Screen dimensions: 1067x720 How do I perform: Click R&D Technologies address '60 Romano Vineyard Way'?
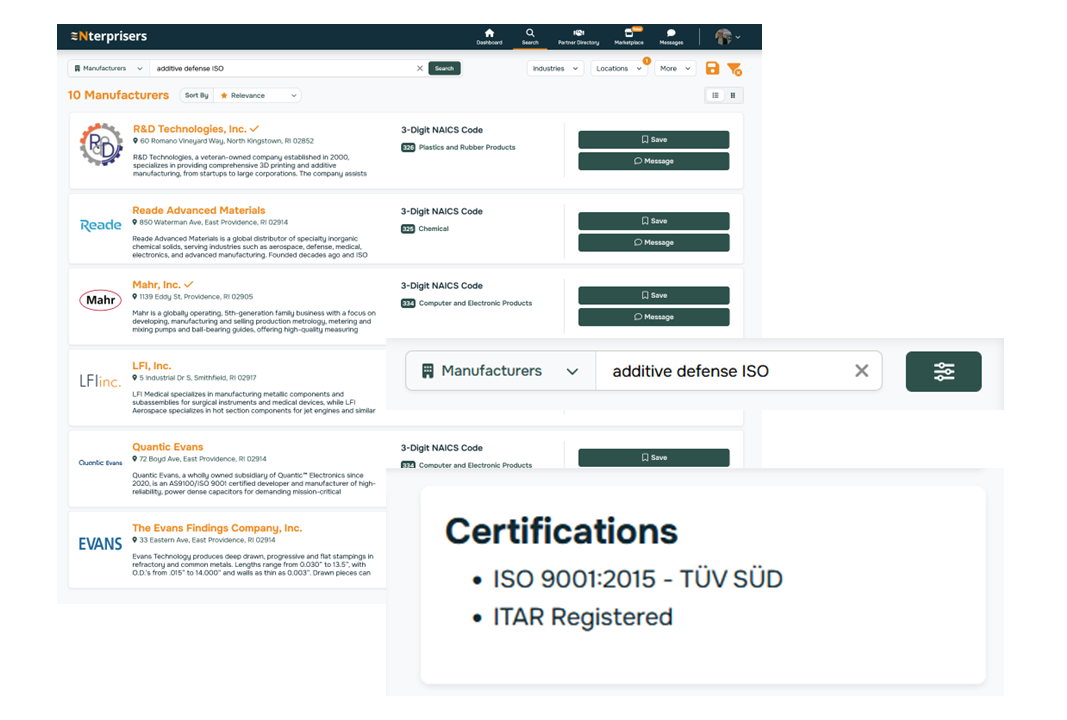(223, 141)
